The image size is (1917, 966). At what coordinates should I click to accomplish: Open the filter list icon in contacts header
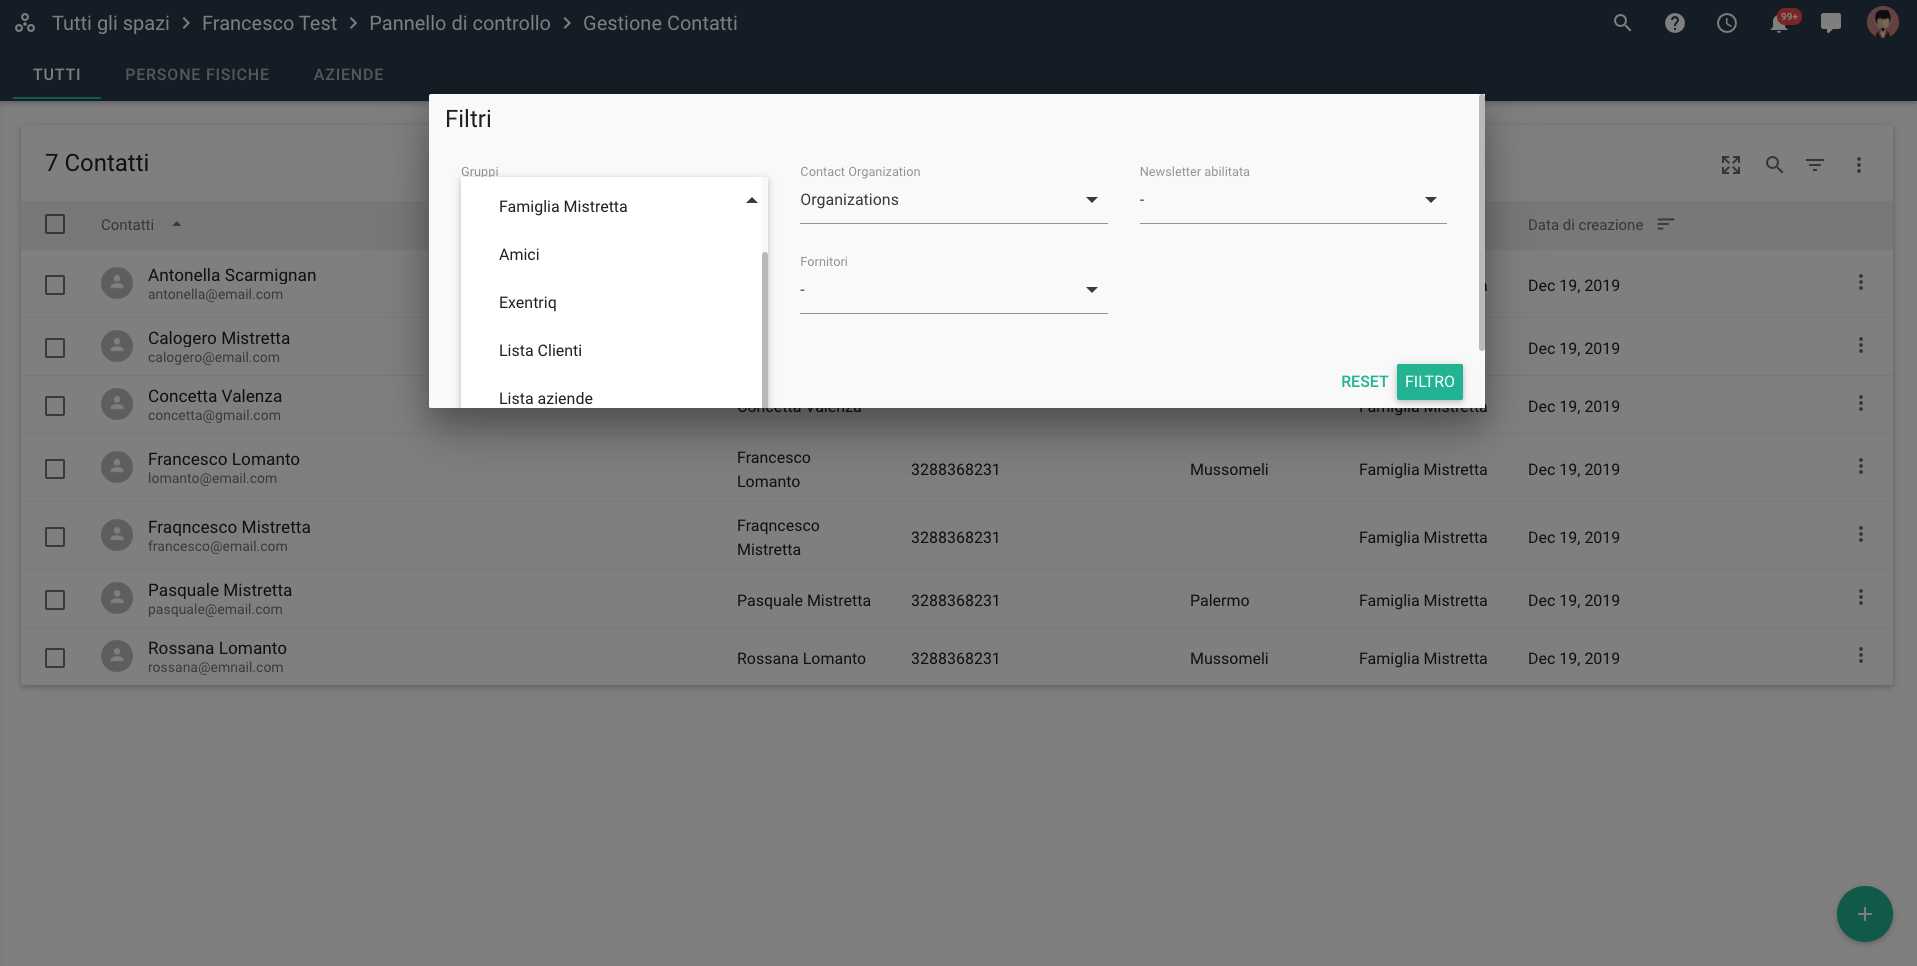[x=1814, y=165]
